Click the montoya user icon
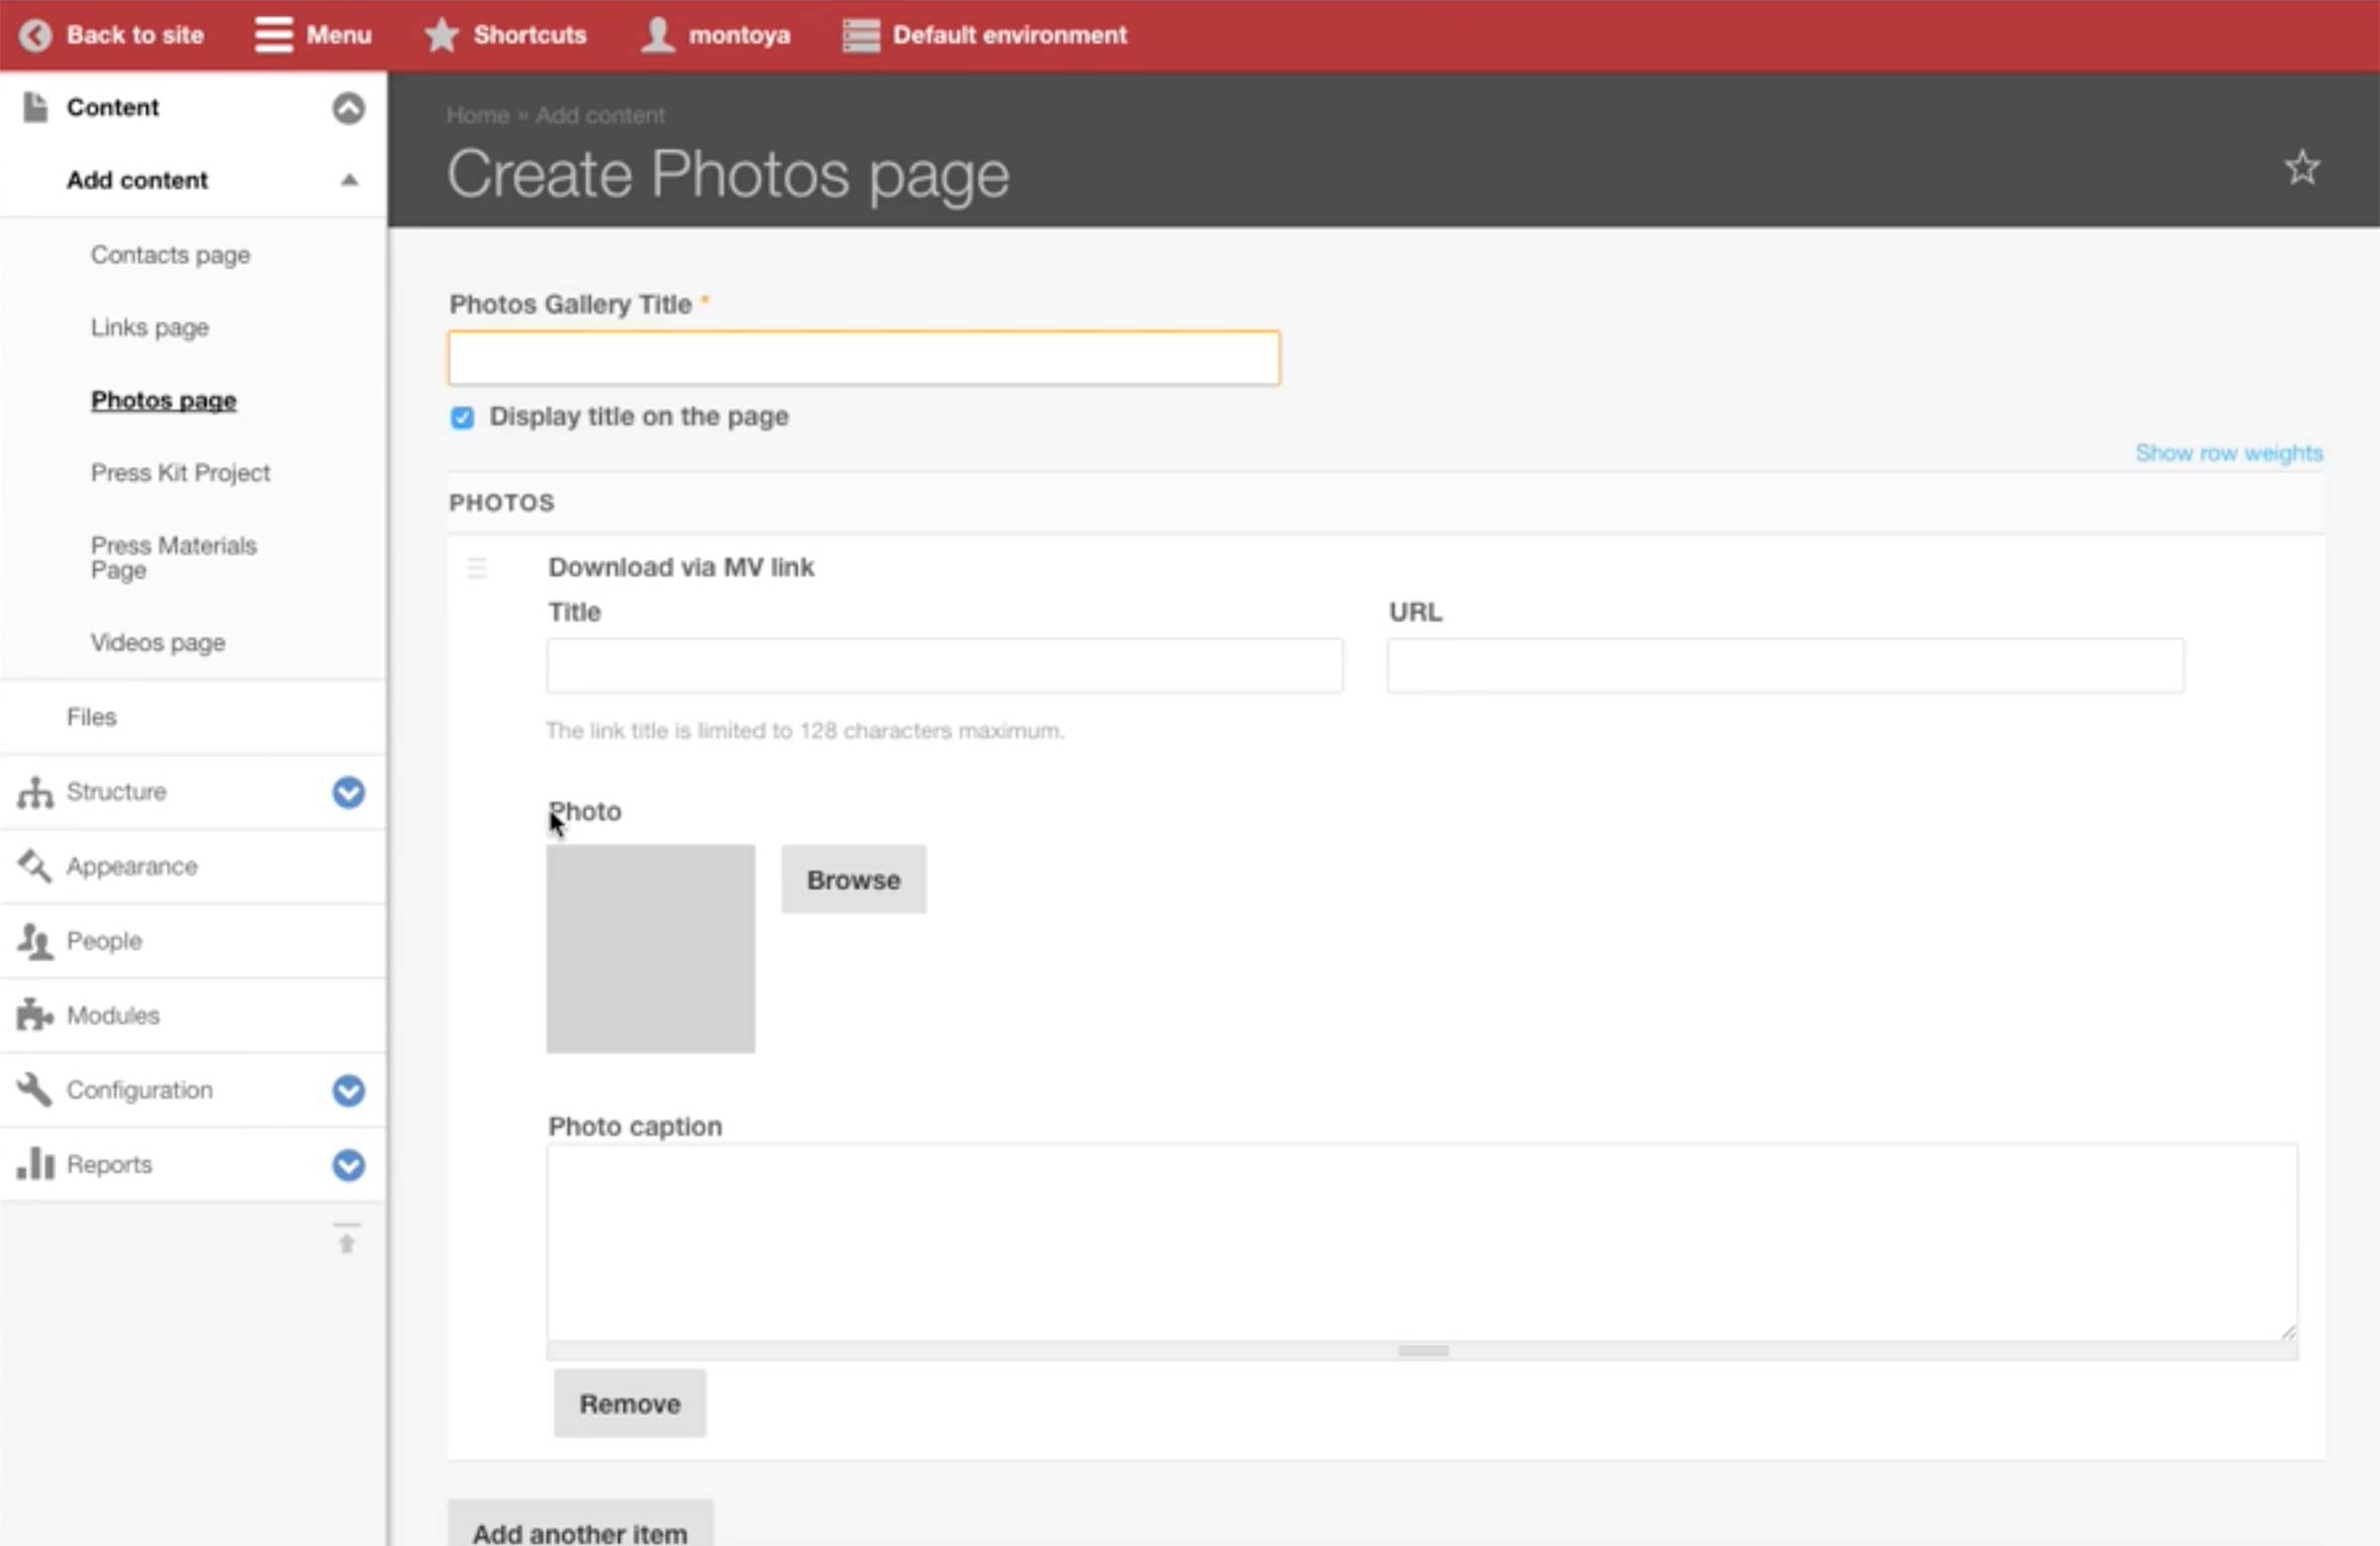Image resolution: width=2380 pixels, height=1546 pixels. tap(657, 35)
